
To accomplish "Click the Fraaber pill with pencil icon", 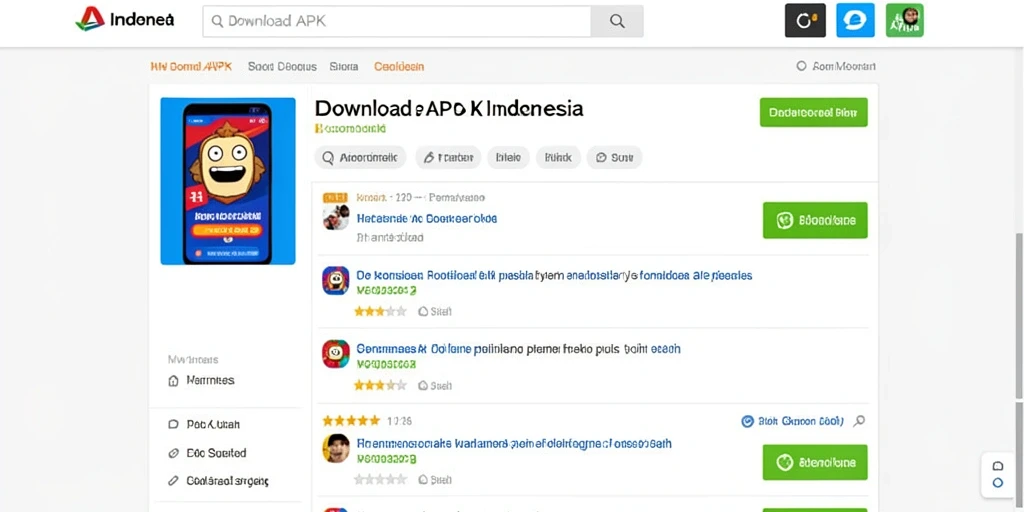I will click(x=448, y=157).
